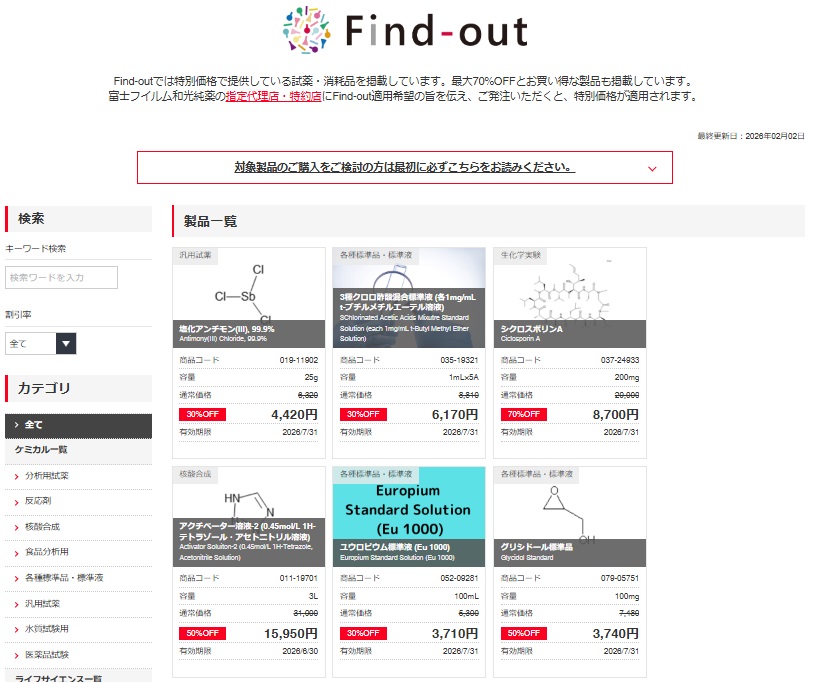Click the chevron arrow on the notice banner
Screen dimensions: 813x682
[652, 169]
